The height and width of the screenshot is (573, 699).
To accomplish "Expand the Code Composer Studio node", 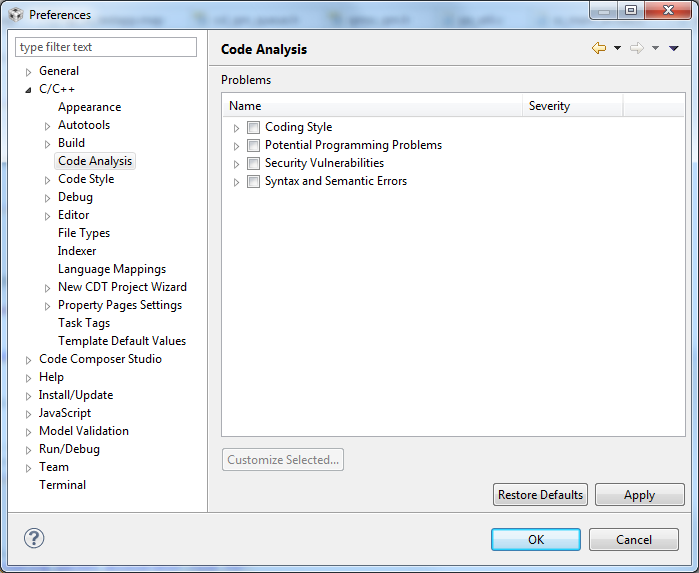I will [x=29, y=360].
